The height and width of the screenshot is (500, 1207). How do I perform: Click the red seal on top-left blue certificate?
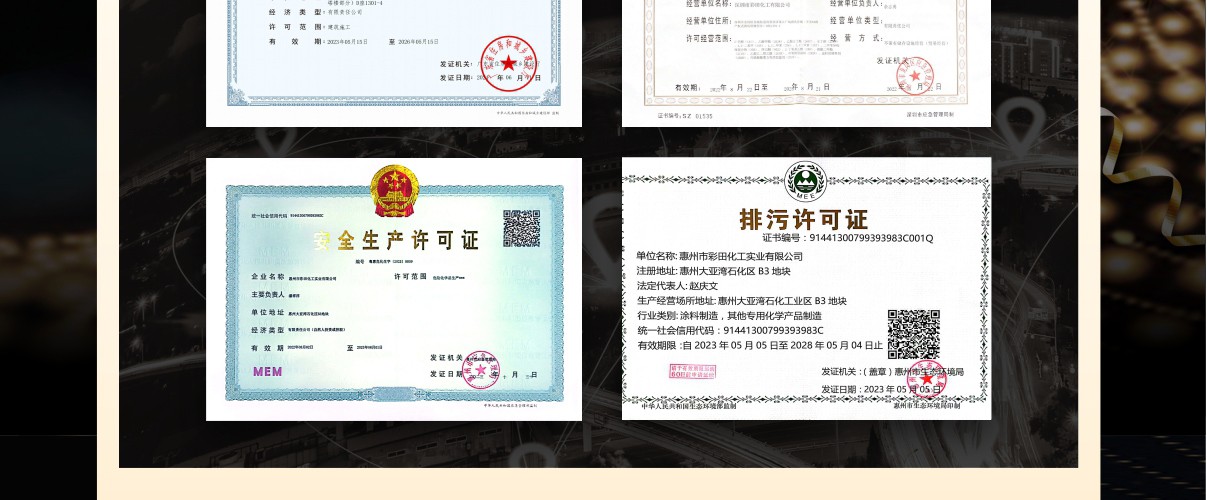[x=509, y=62]
